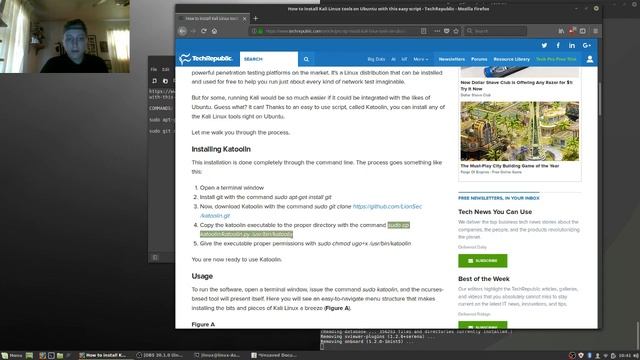Expand the More dropdown in nav
This screenshot has height=360, width=640.
420,59
